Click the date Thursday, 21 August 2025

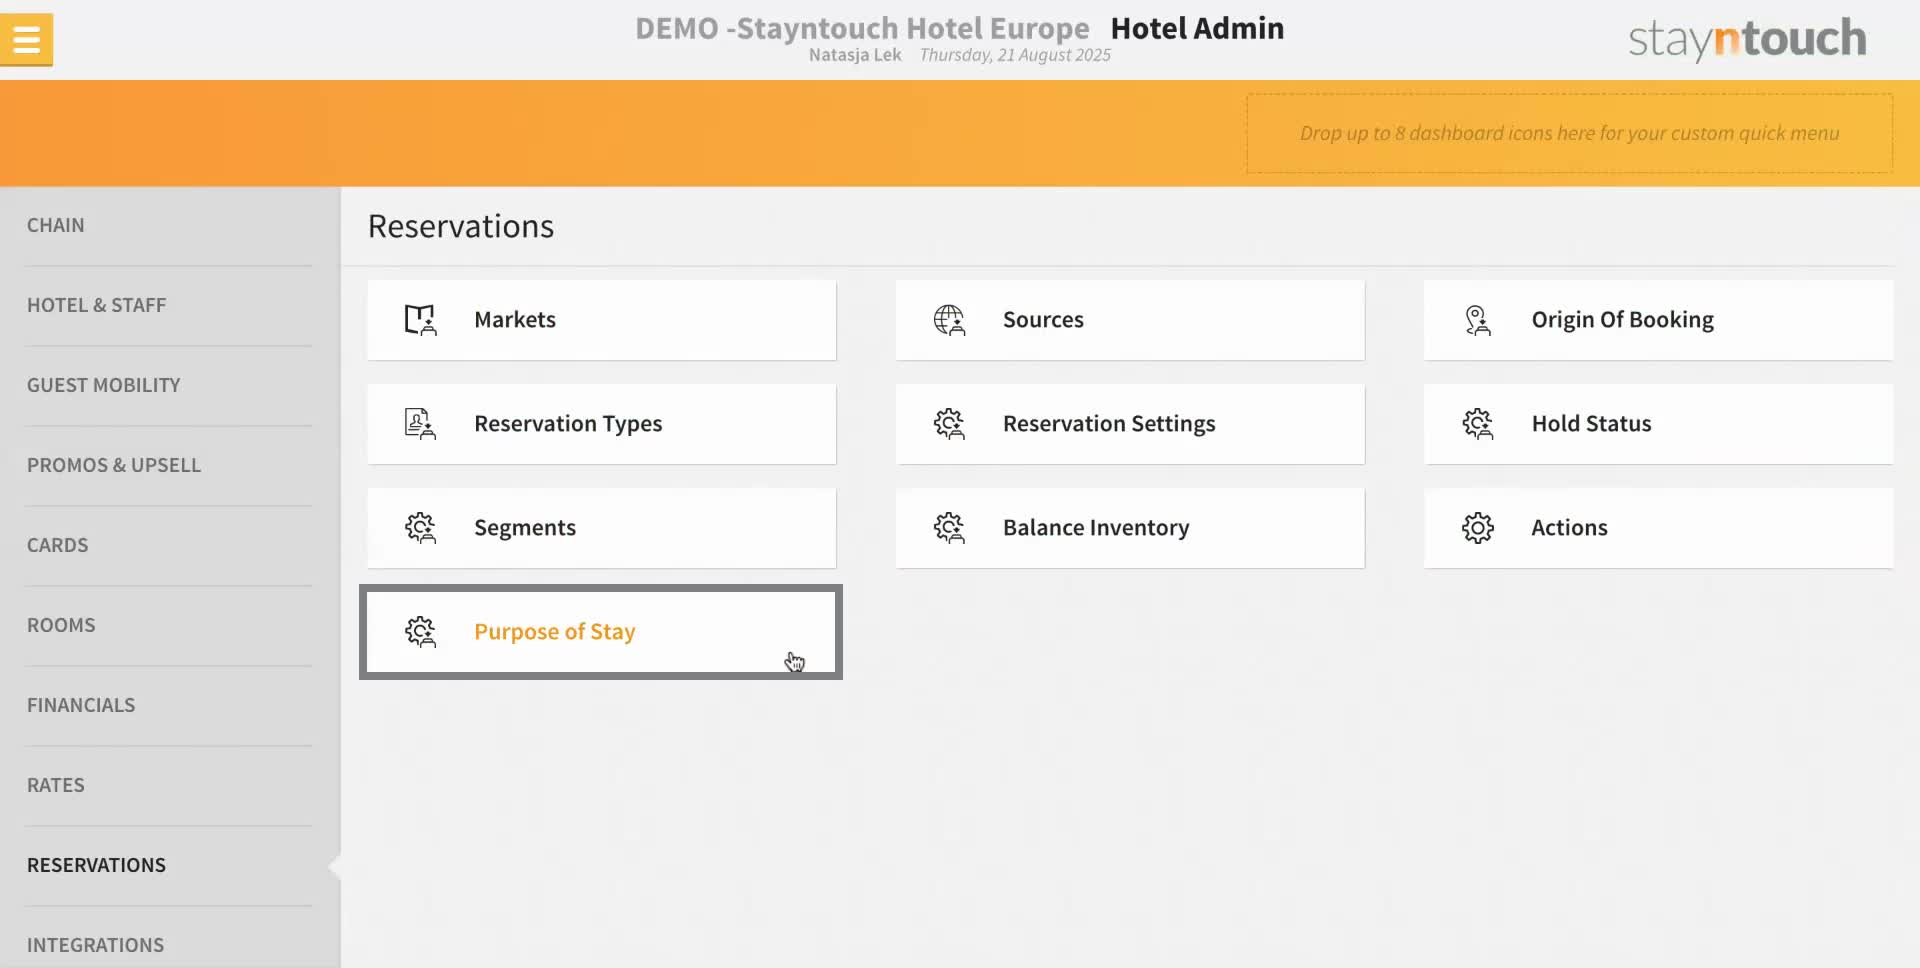1015,55
